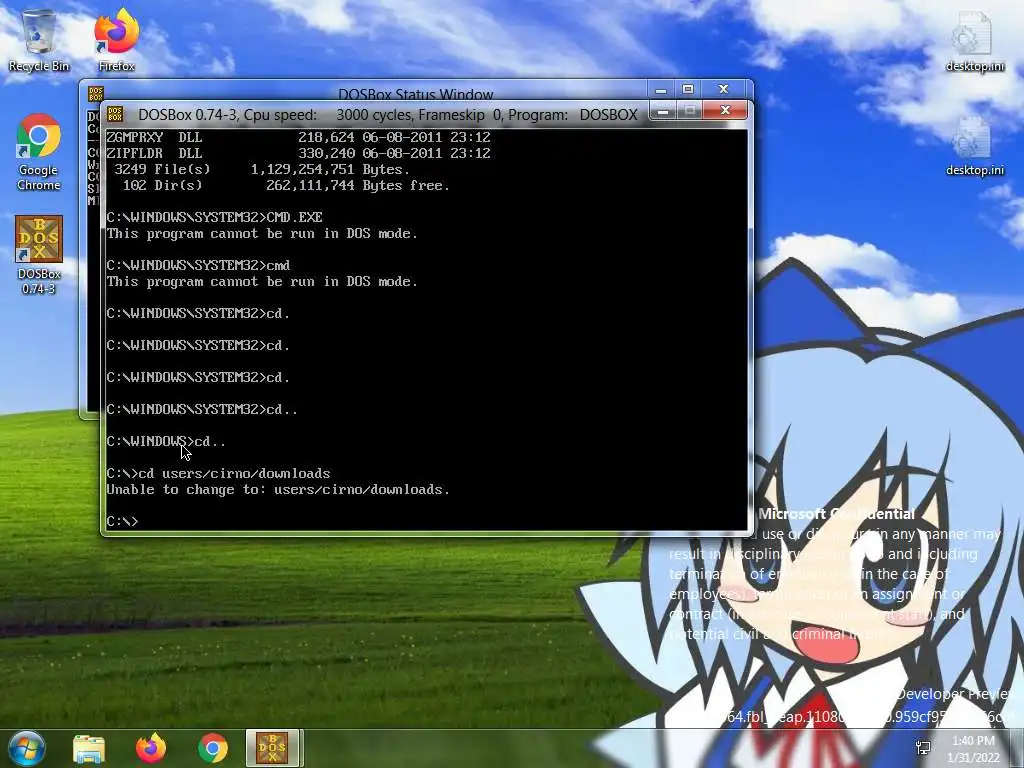Close the DOSBox Status Window
Screen dimensions: 1024x768
(724, 89)
